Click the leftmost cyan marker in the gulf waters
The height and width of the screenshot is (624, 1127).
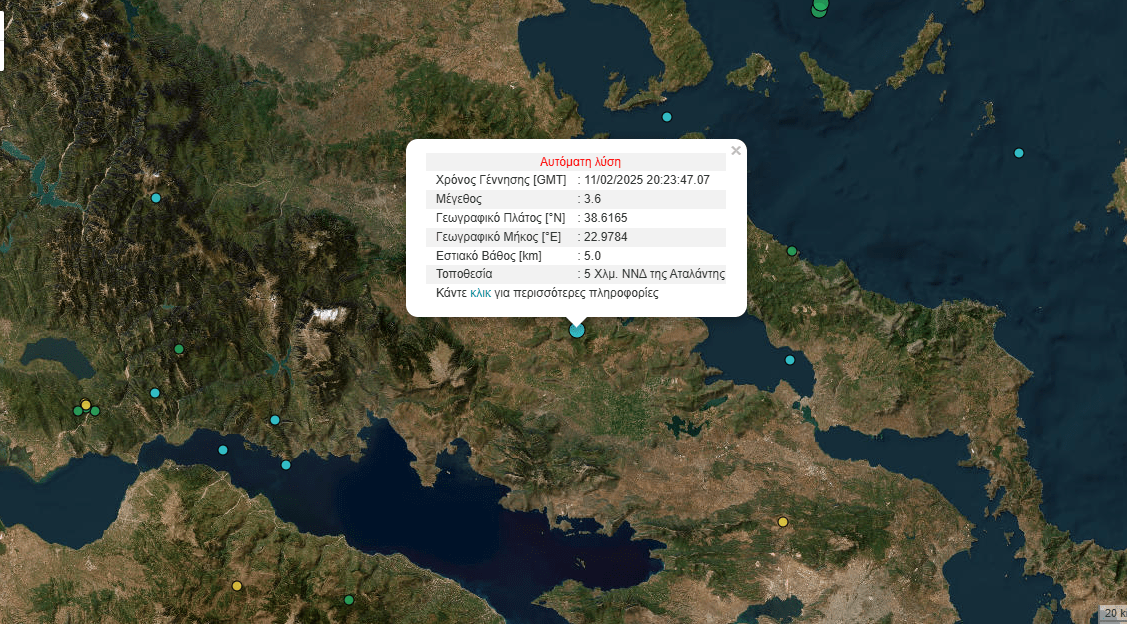coord(223,450)
